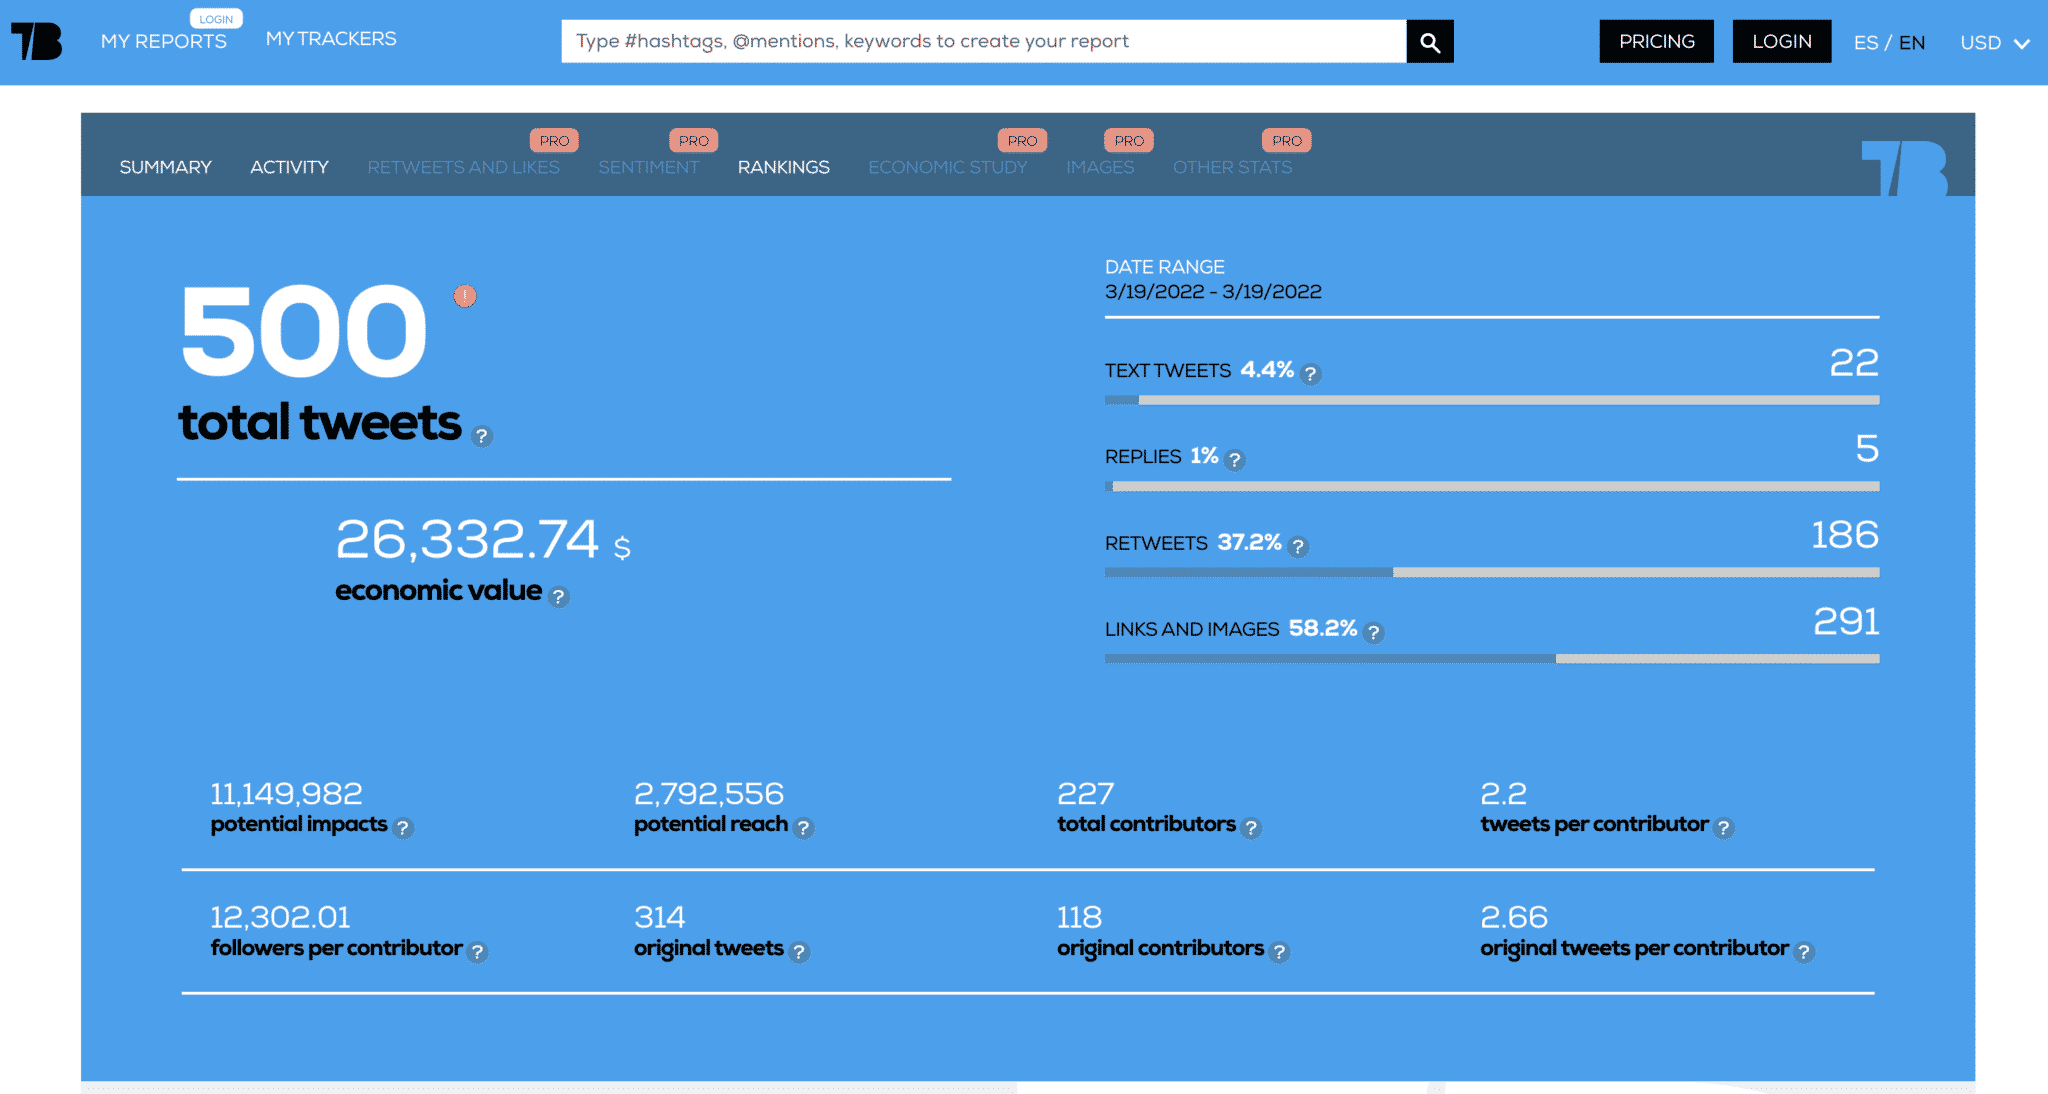Open MY TRACKERS from the top menu

[330, 38]
